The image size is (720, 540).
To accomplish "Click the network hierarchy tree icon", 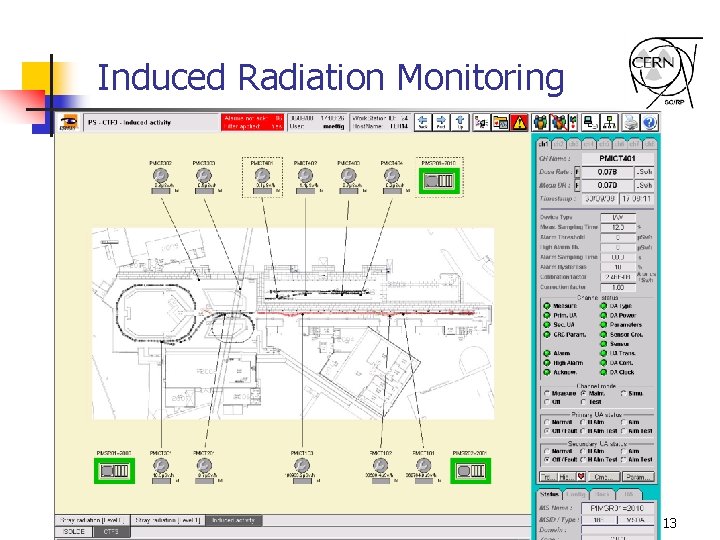I will (x=609, y=123).
